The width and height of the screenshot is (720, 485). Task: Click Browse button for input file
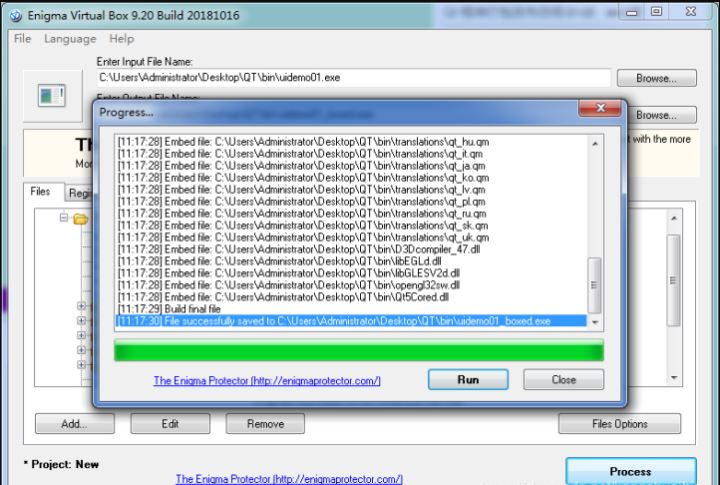click(657, 78)
